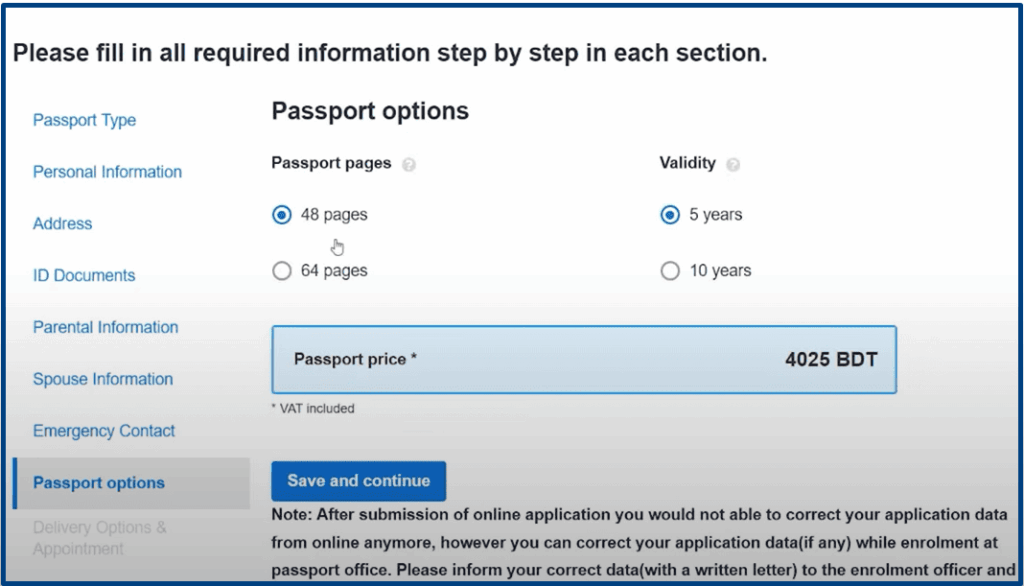
Task: Switch to Parental Information section
Action: (105, 327)
